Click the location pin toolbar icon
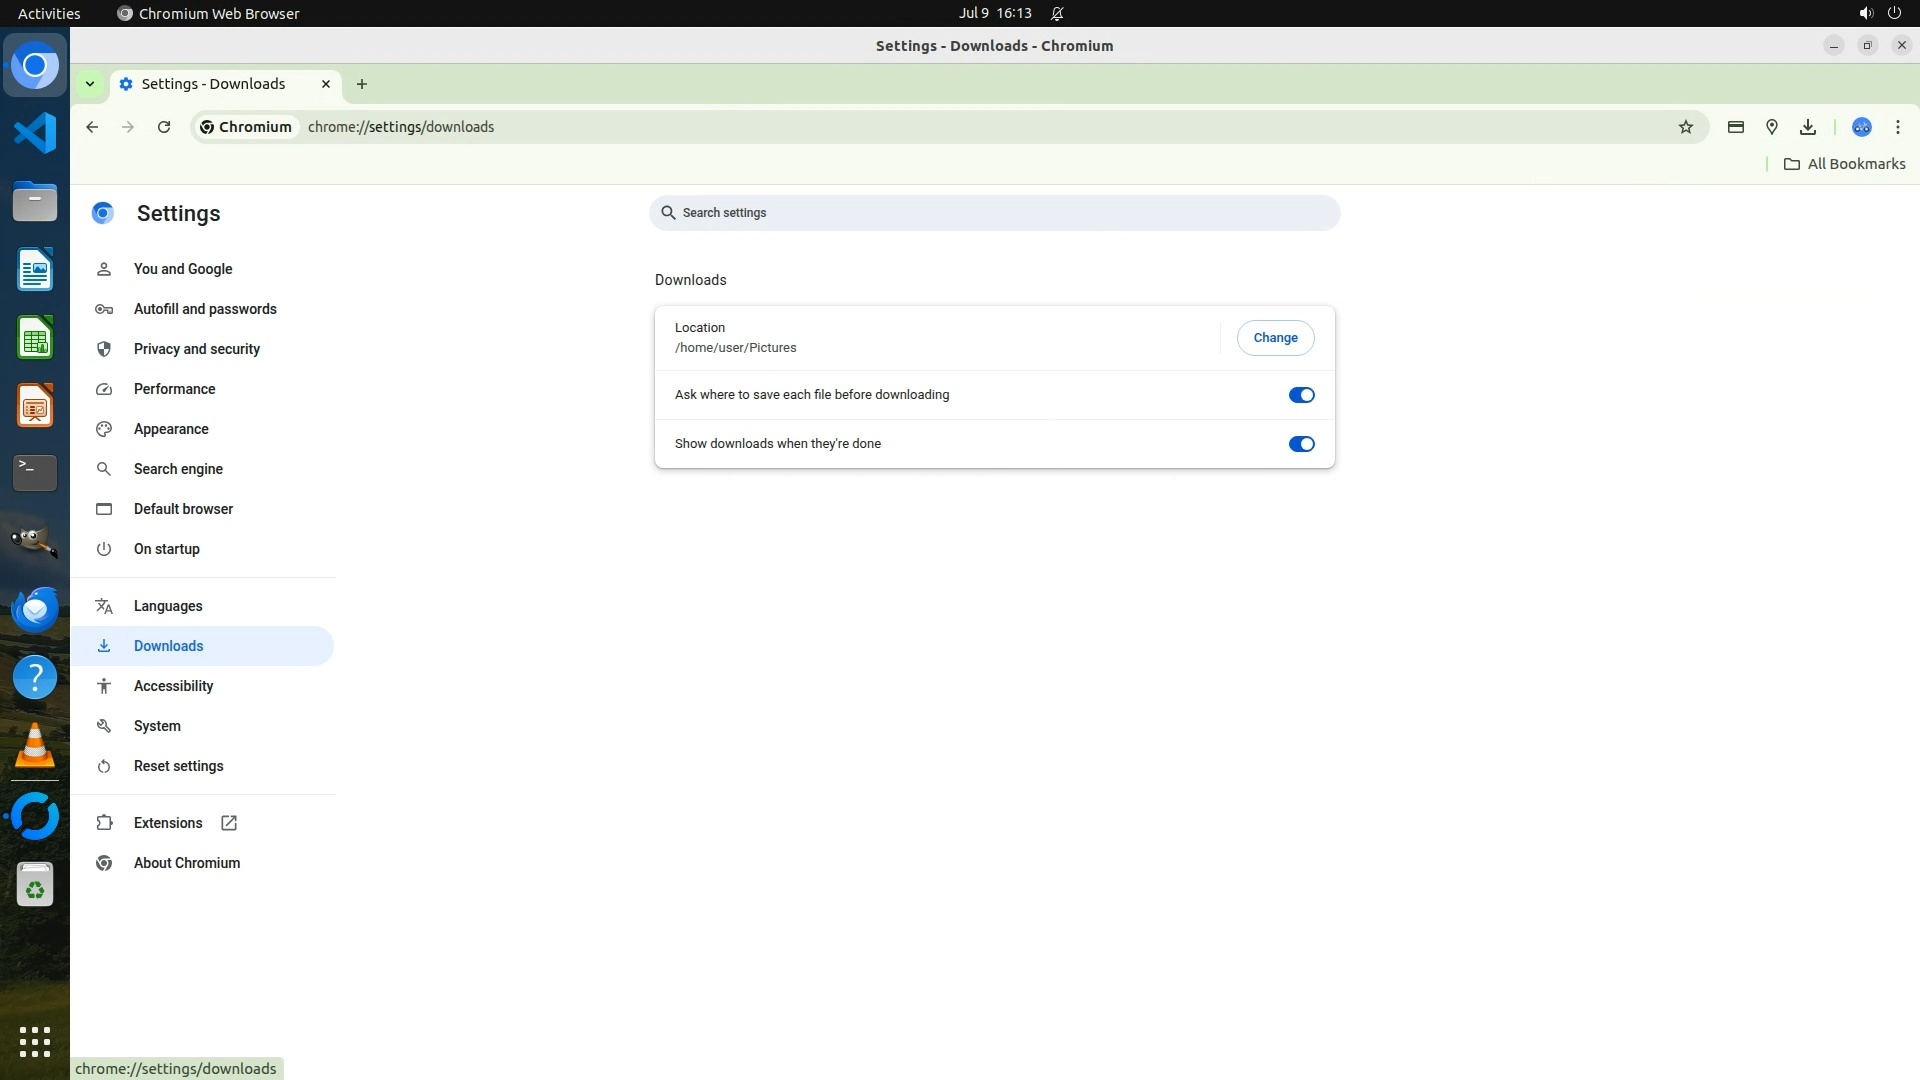Screen dimensions: 1920x1080 click(x=1772, y=127)
